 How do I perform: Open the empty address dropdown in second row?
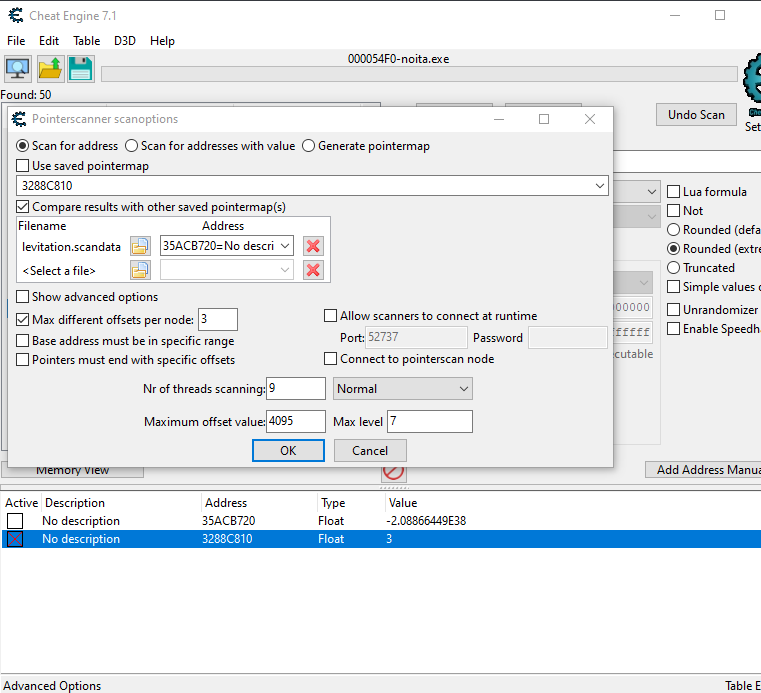click(285, 270)
